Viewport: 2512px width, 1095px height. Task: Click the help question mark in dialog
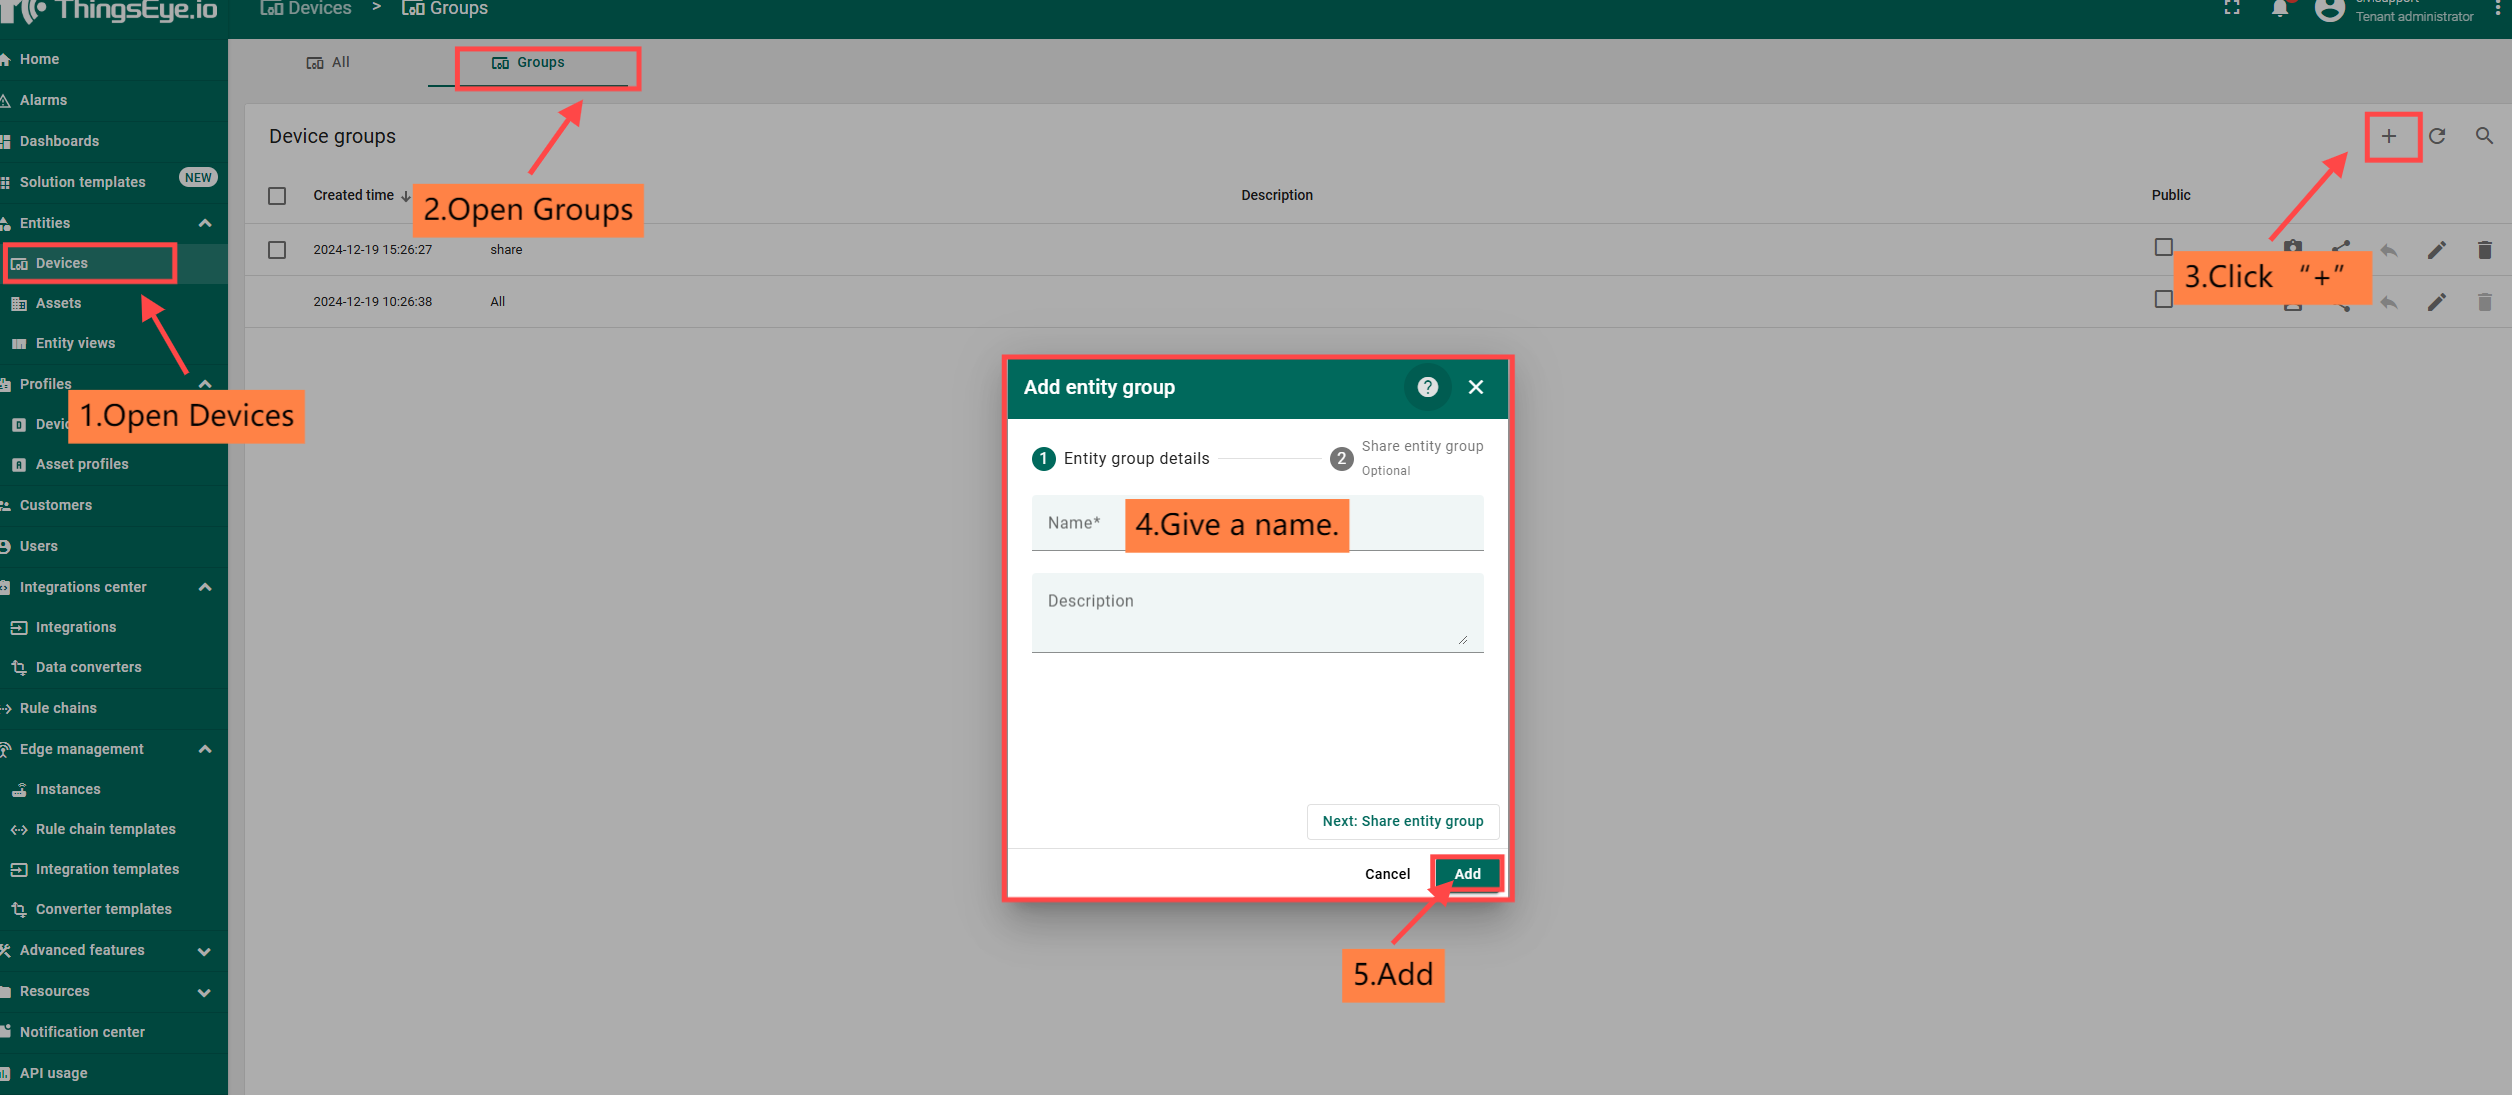(1427, 387)
